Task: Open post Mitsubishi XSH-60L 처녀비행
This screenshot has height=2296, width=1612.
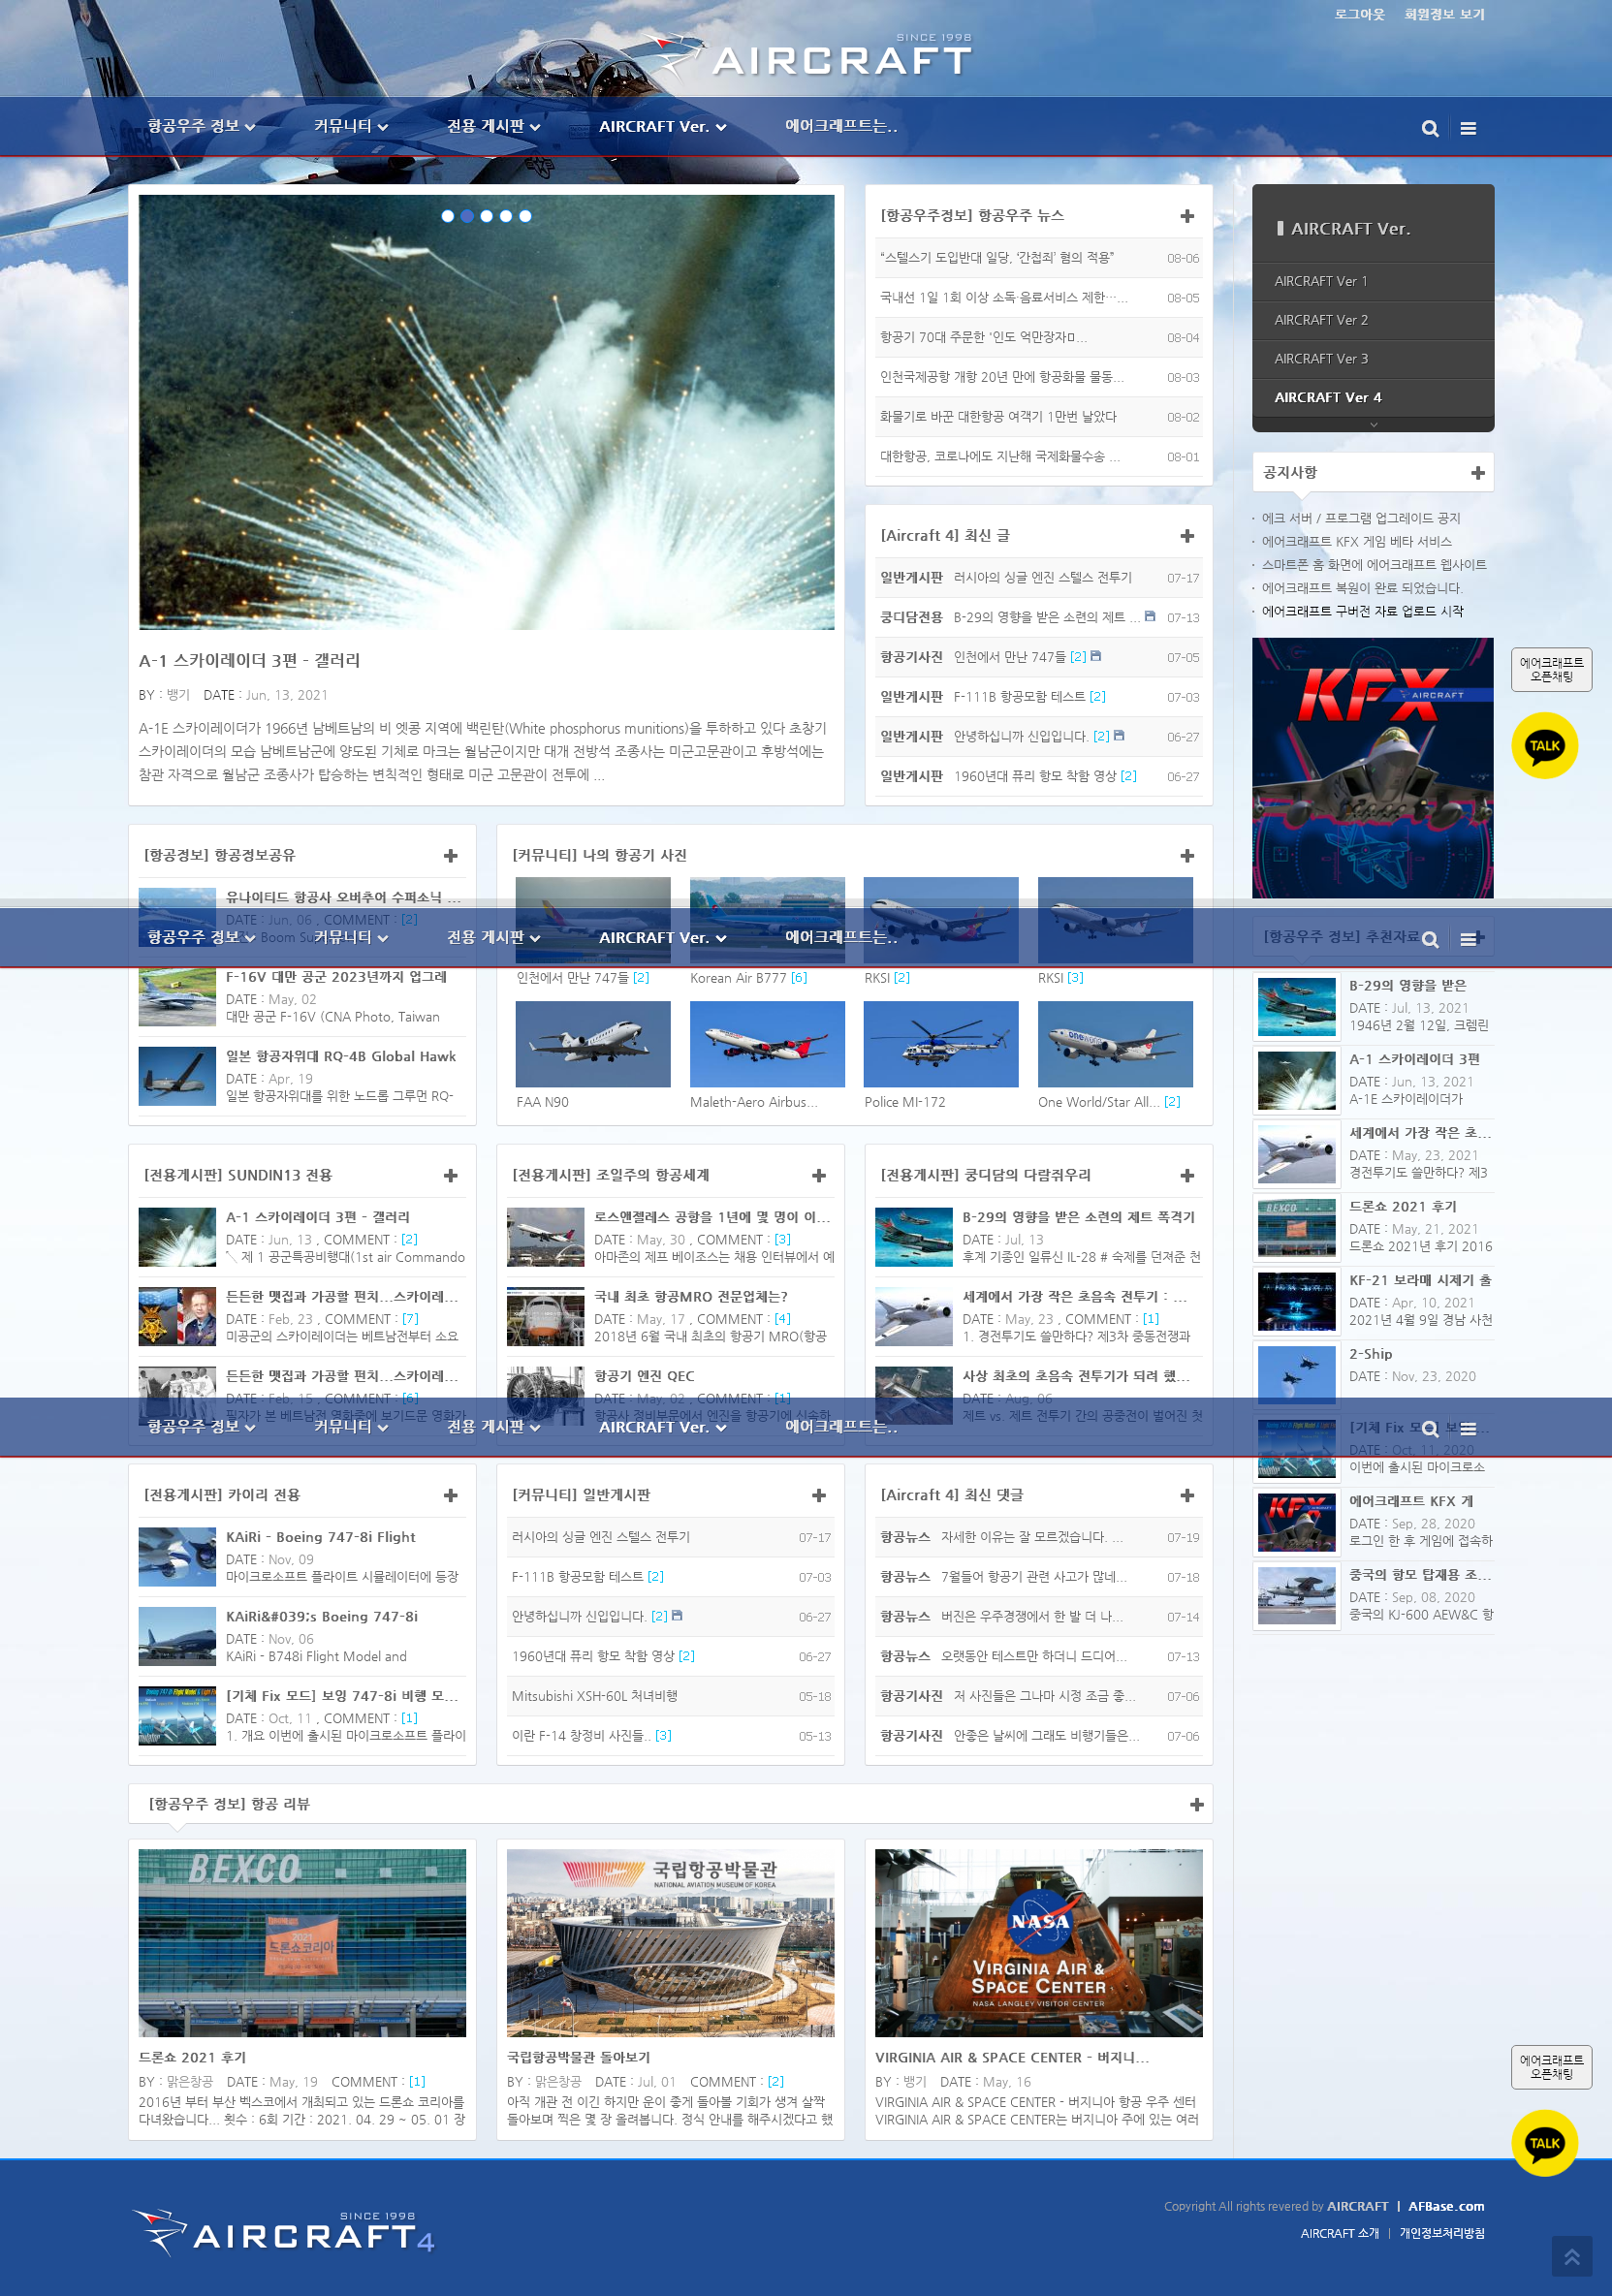Action: (x=594, y=1696)
